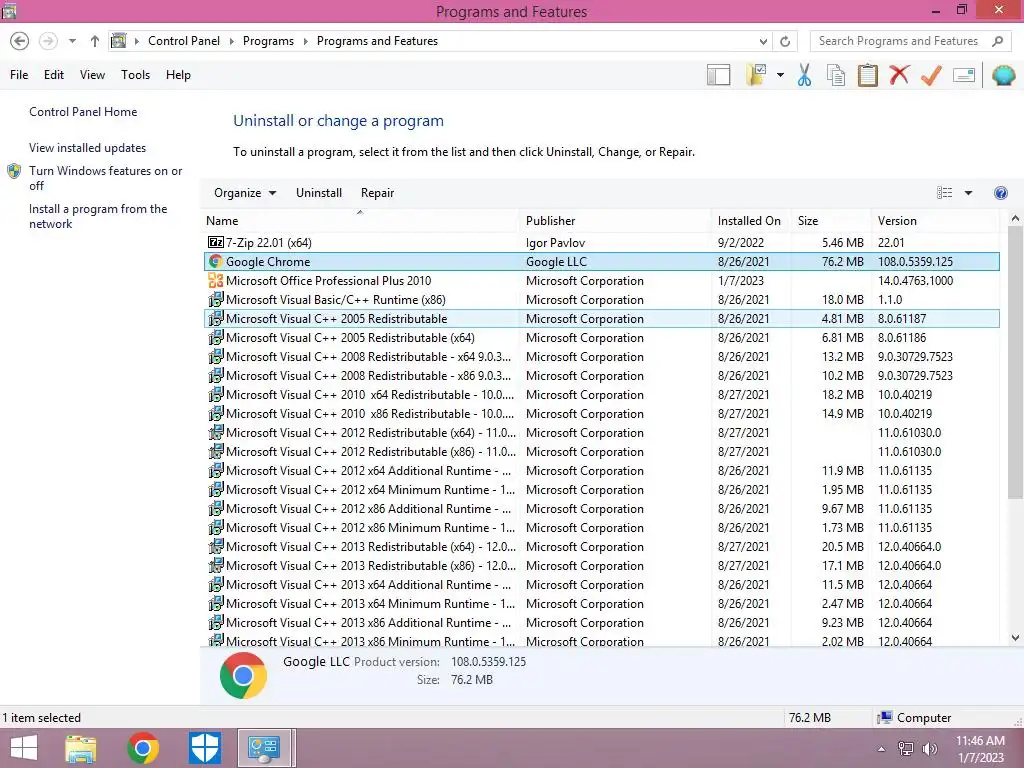Open the blue shield app in taskbar
This screenshot has width=1024, height=768.
point(204,748)
